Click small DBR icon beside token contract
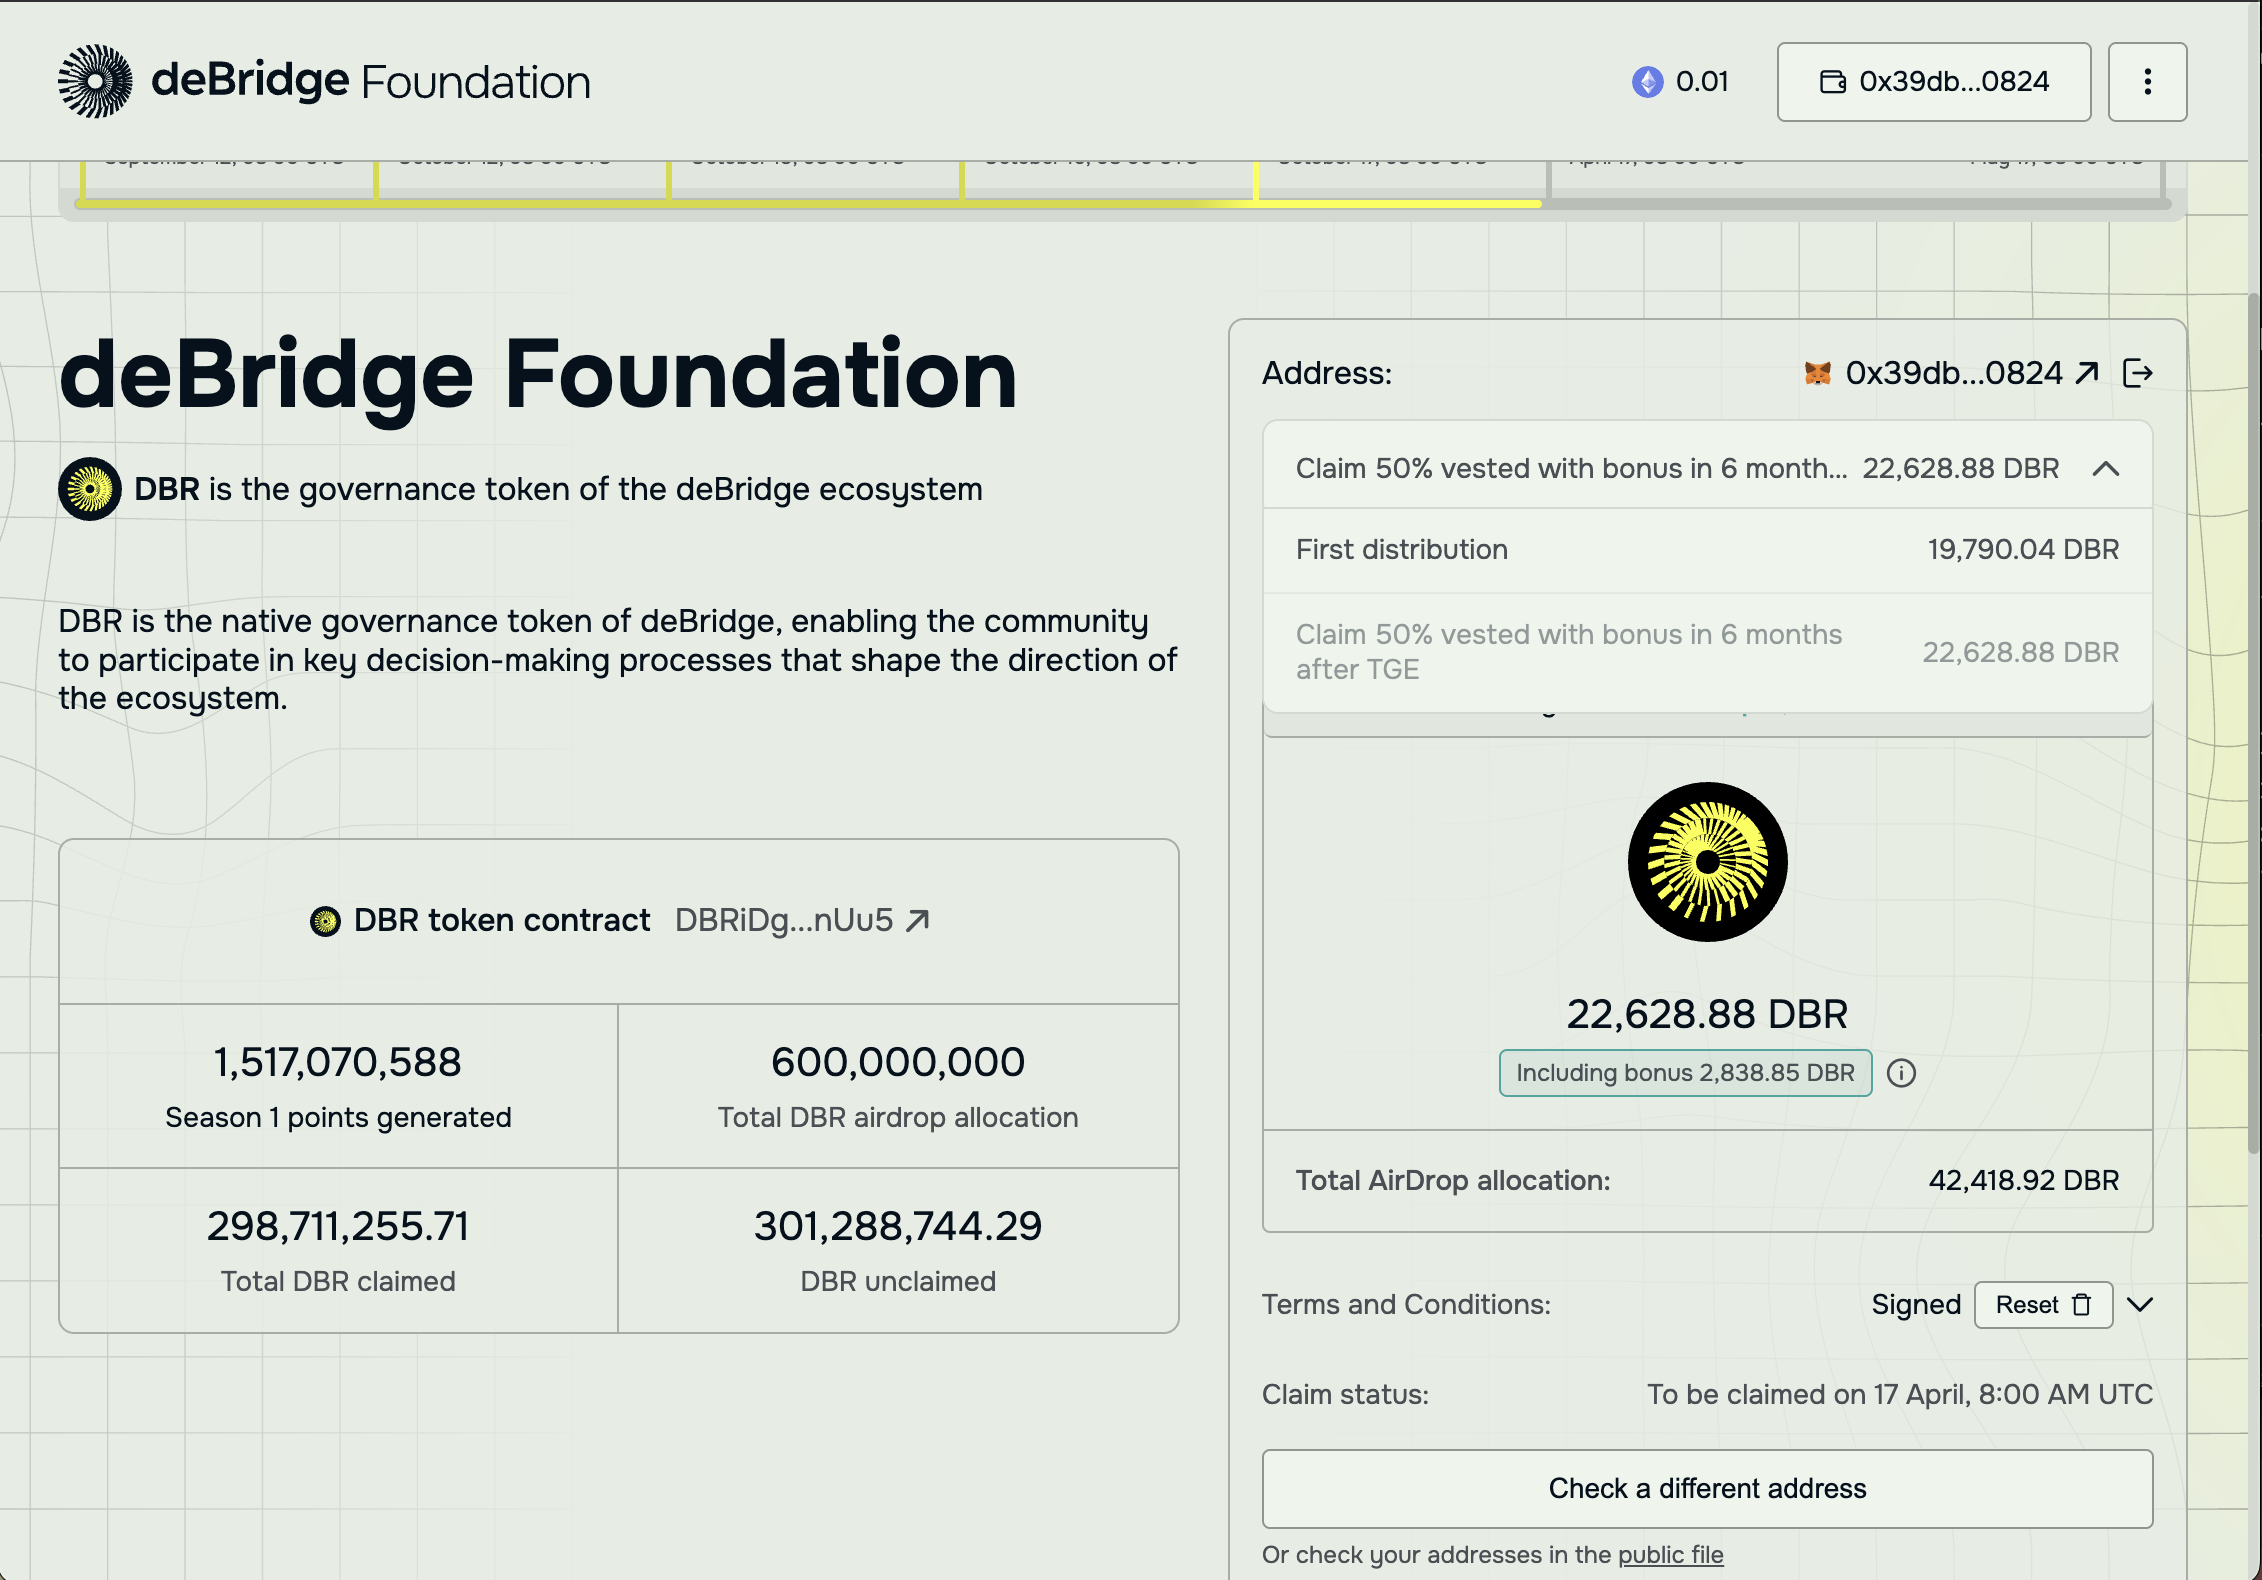The width and height of the screenshot is (2262, 1580). pos(325,920)
